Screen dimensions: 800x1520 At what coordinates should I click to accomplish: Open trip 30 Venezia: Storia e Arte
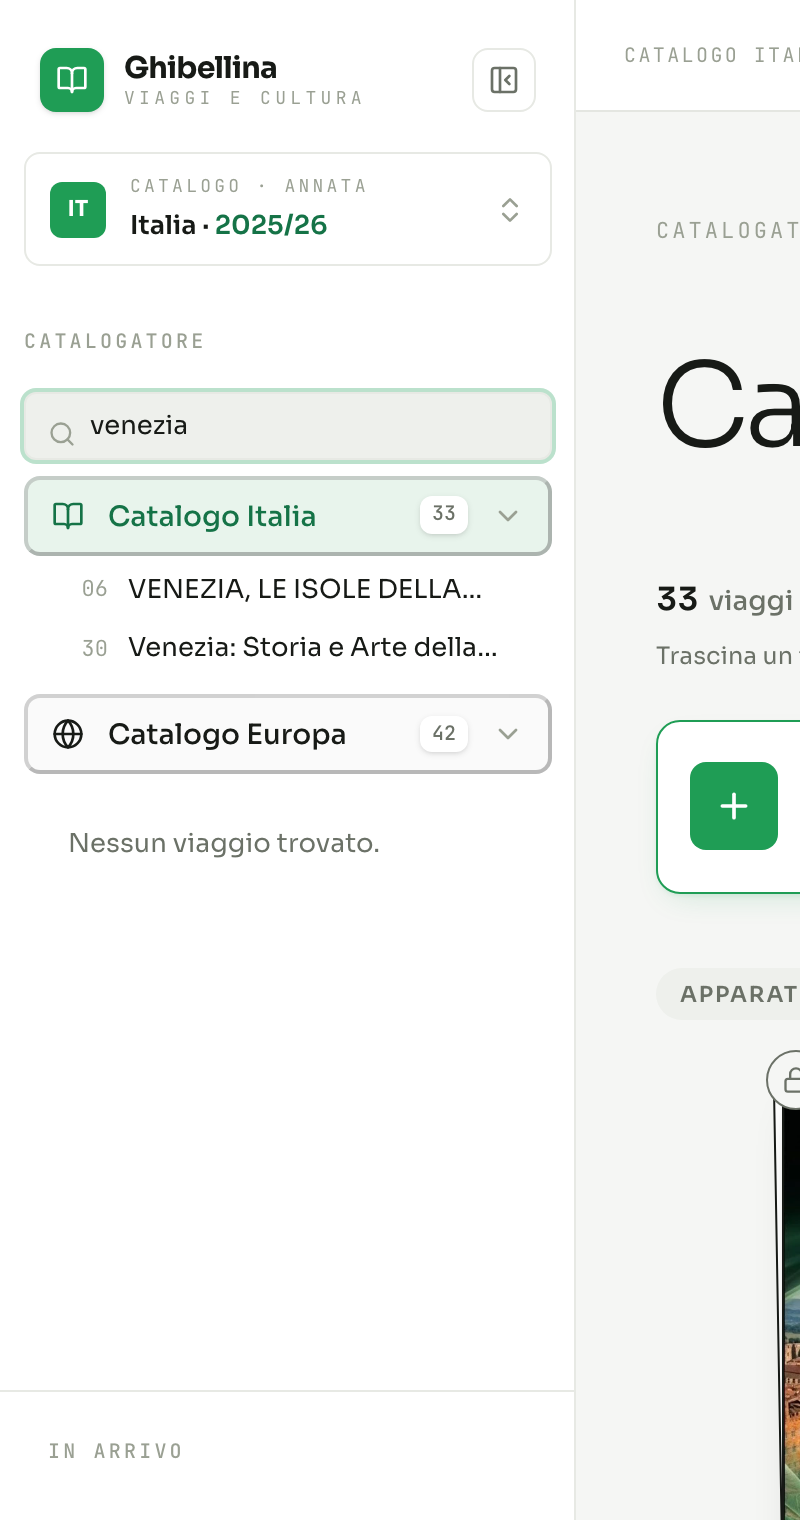(x=288, y=647)
